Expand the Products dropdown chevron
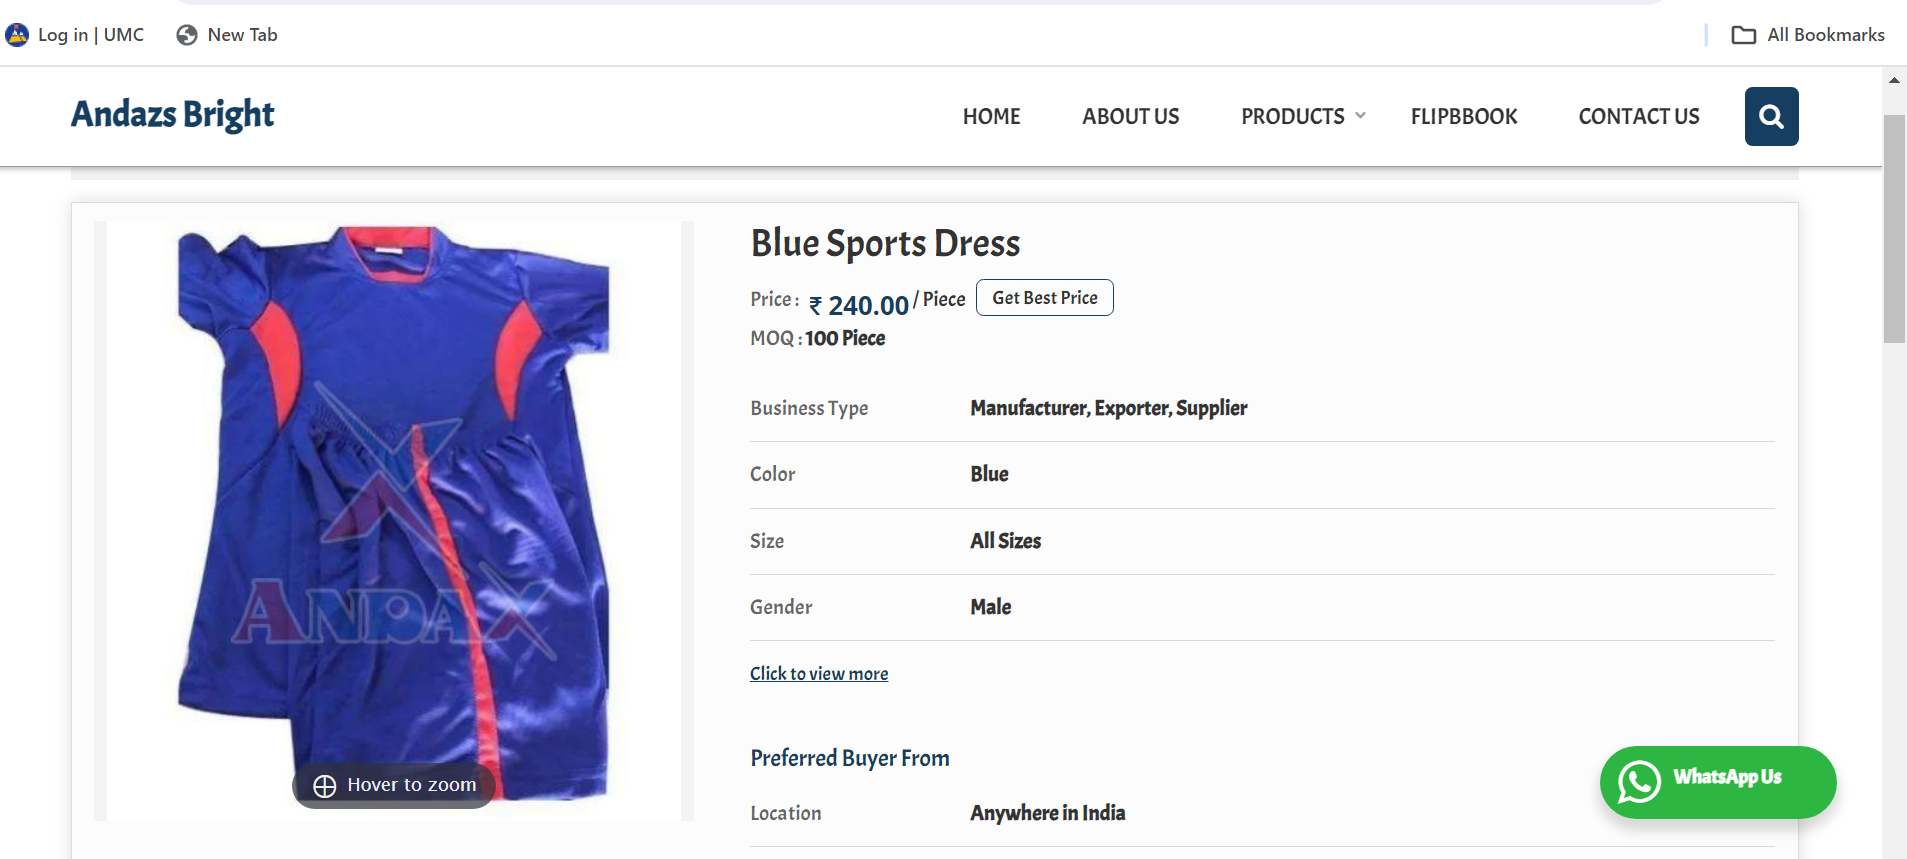 pyautogui.click(x=1360, y=116)
